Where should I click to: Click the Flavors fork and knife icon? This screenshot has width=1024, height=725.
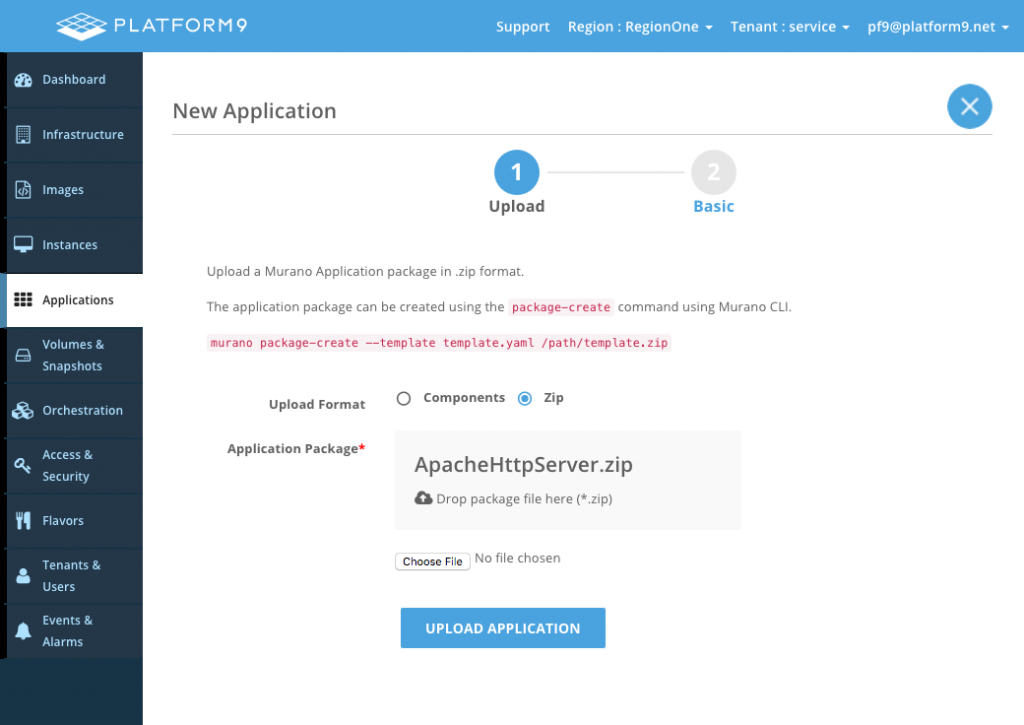pos(24,521)
